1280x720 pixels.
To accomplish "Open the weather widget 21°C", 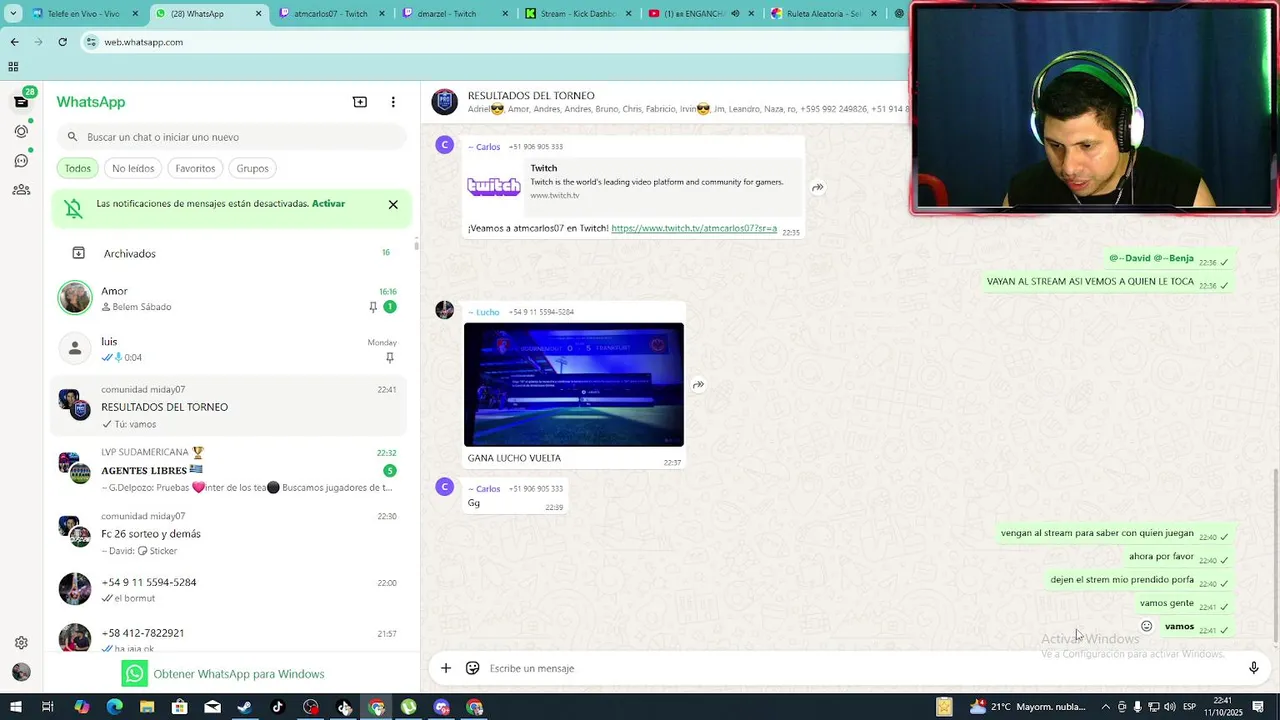I will coord(1027,707).
